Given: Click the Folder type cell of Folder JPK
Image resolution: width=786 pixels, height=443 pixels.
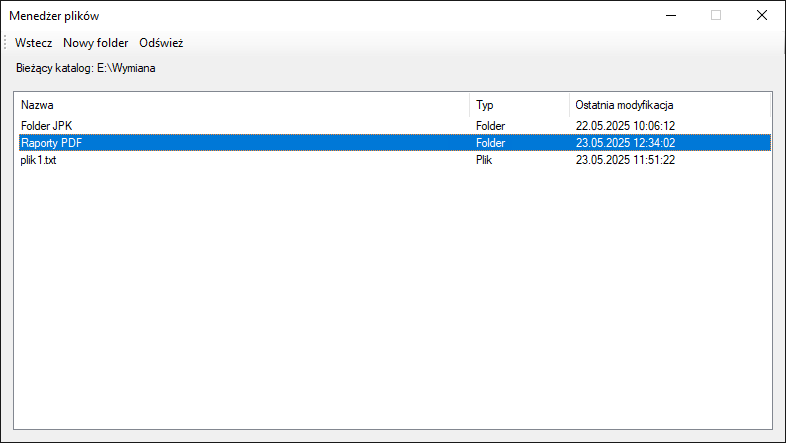Looking at the screenshot, I should click(490, 126).
